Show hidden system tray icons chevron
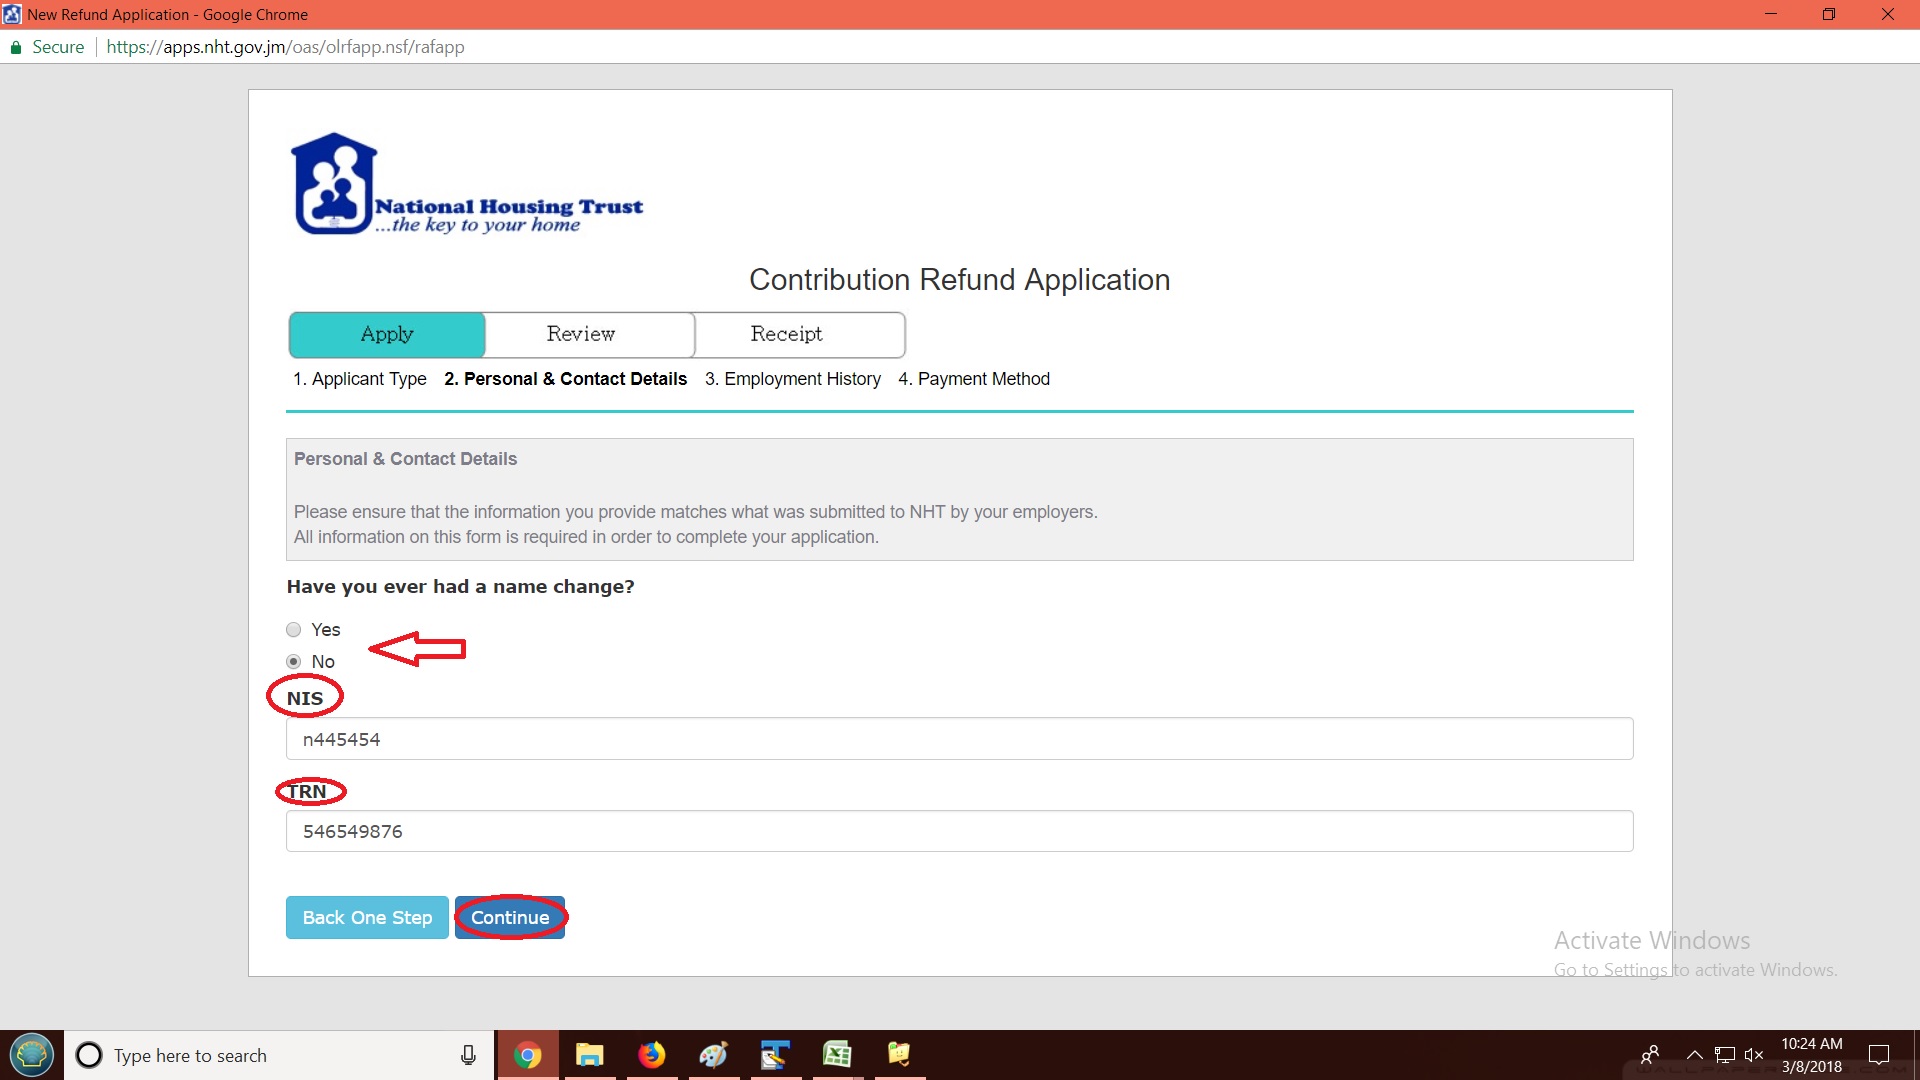 pos(1694,1055)
